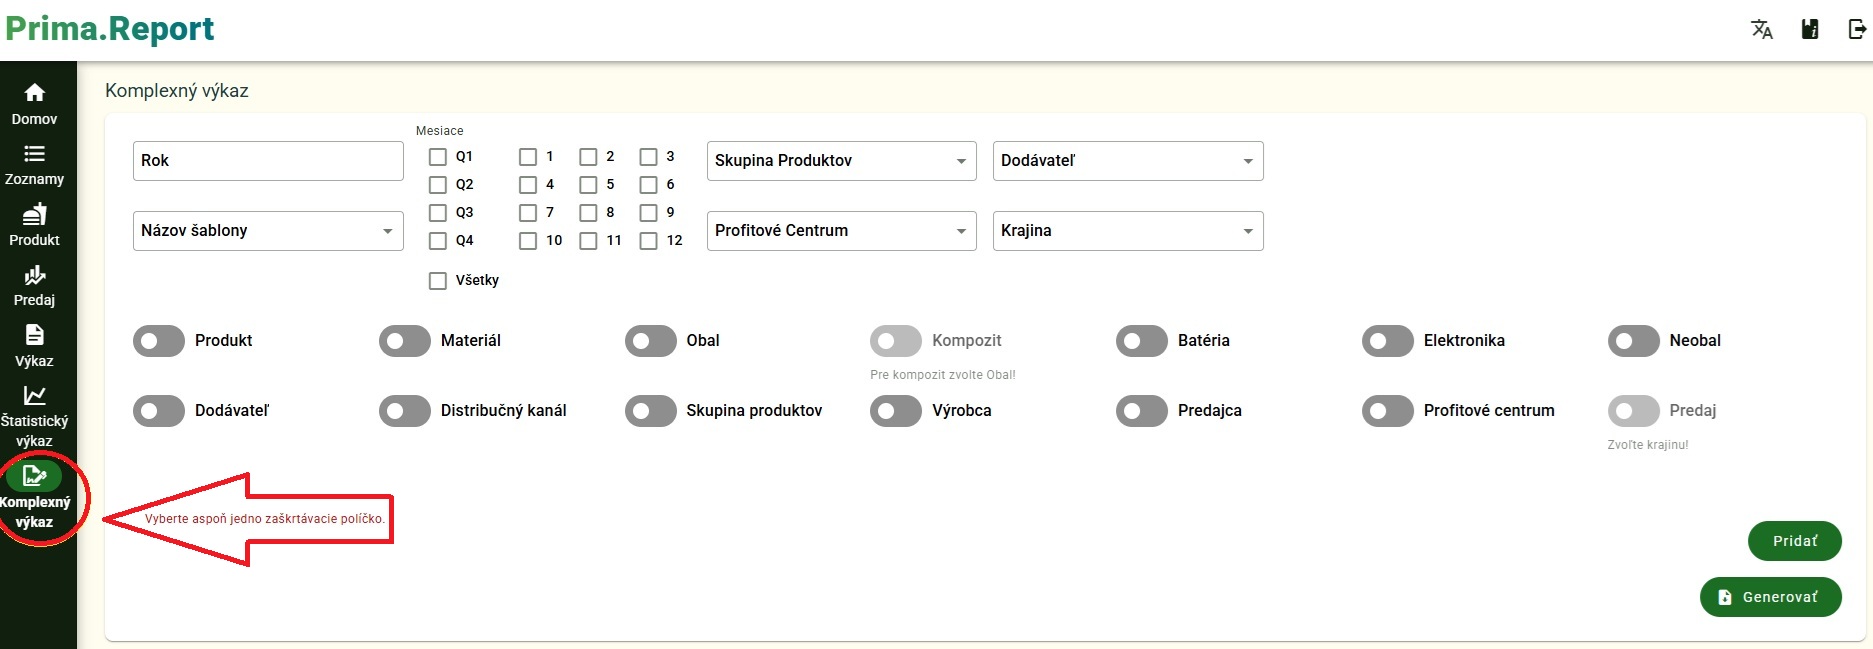Image resolution: width=1873 pixels, height=649 pixels.
Task: Click the Domov home icon
Action: coord(34,93)
